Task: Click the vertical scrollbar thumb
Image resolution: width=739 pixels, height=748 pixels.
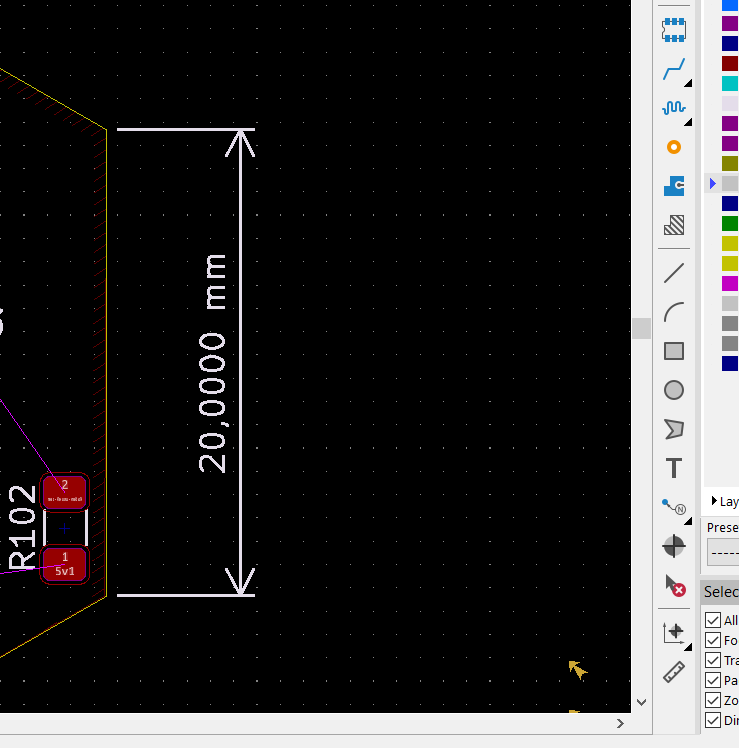Action: pos(642,328)
